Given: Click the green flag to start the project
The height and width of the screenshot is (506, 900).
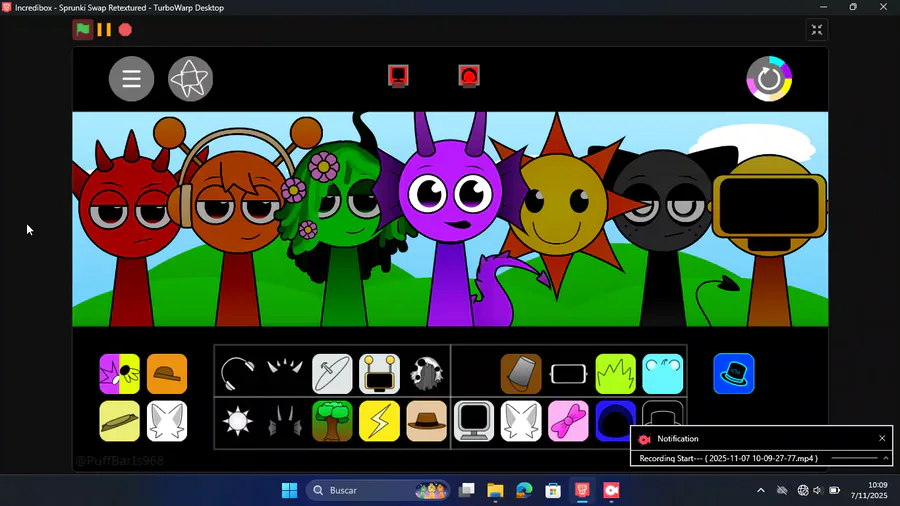Looking at the screenshot, I should pos(83,30).
